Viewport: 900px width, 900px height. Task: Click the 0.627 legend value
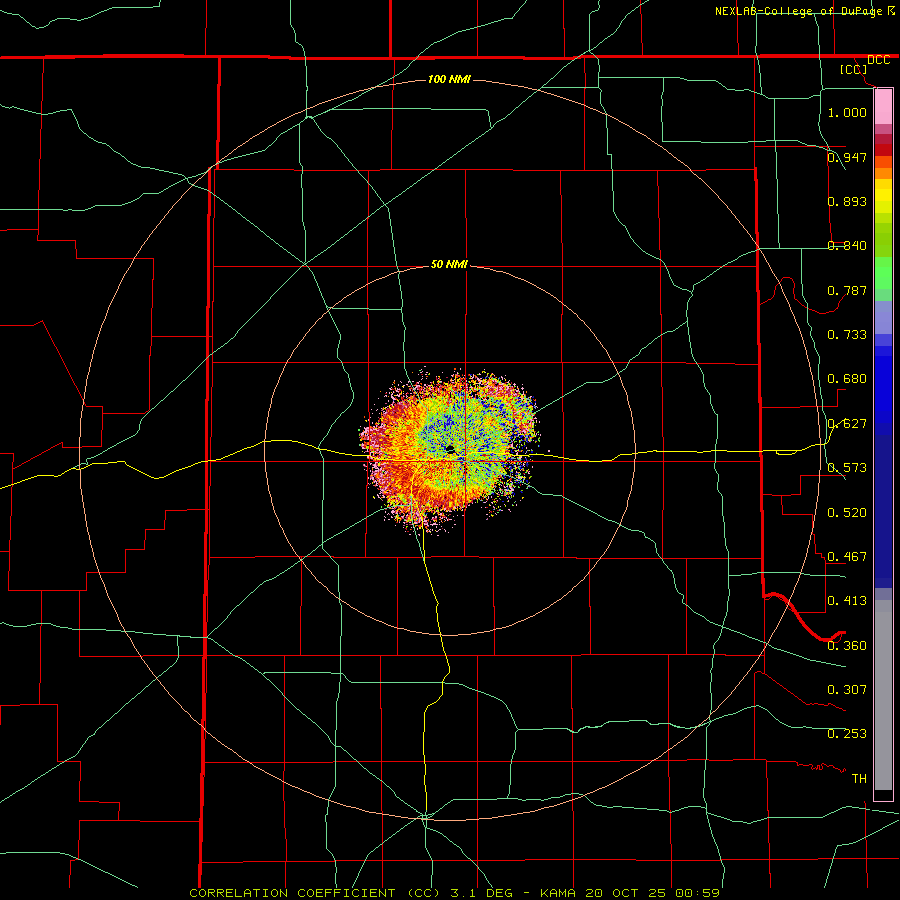click(847, 423)
